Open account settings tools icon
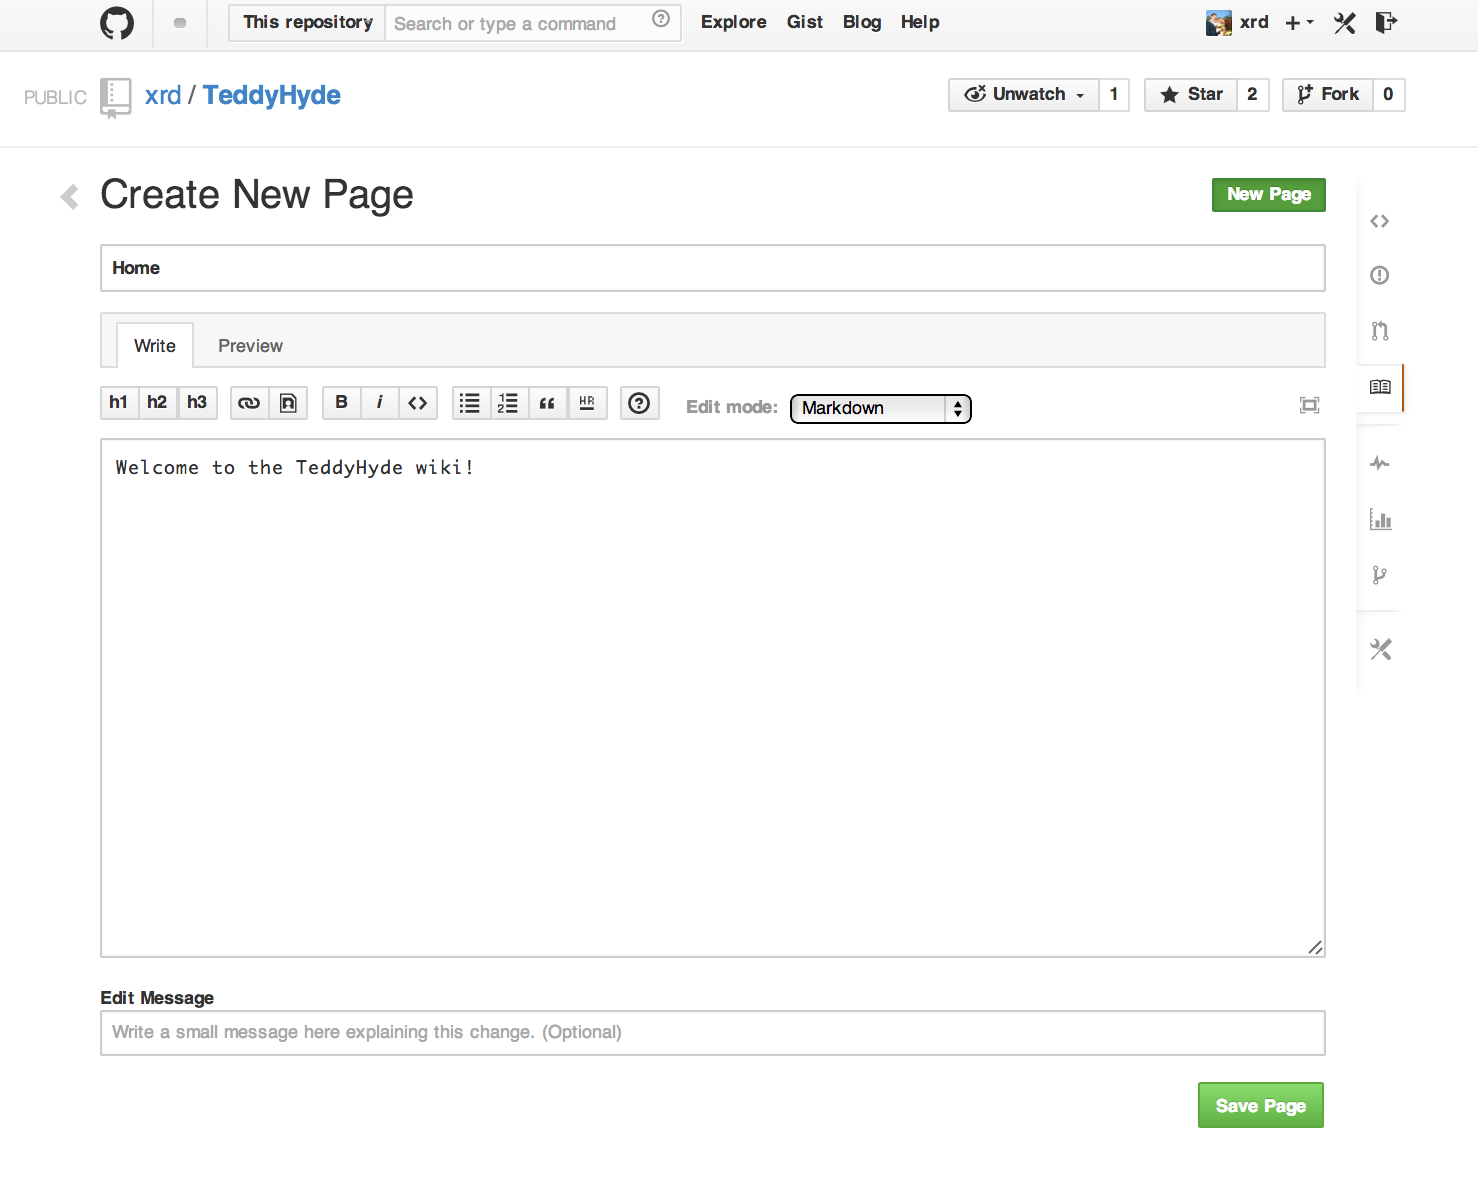 pos(1345,23)
